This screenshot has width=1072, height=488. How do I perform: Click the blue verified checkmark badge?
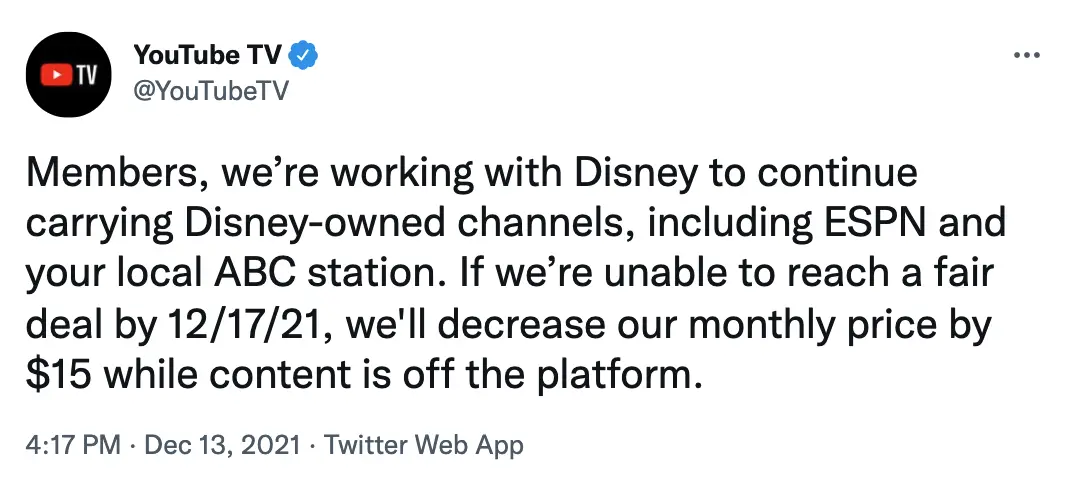coord(303,55)
